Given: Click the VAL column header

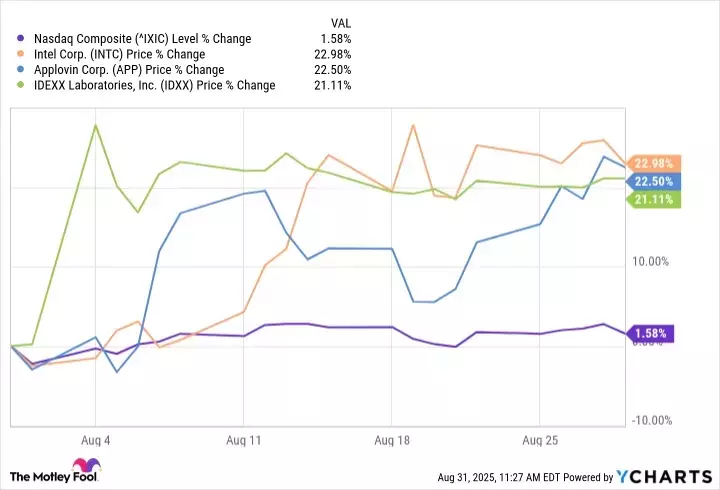Looking at the screenshot, I should point(340,22).
